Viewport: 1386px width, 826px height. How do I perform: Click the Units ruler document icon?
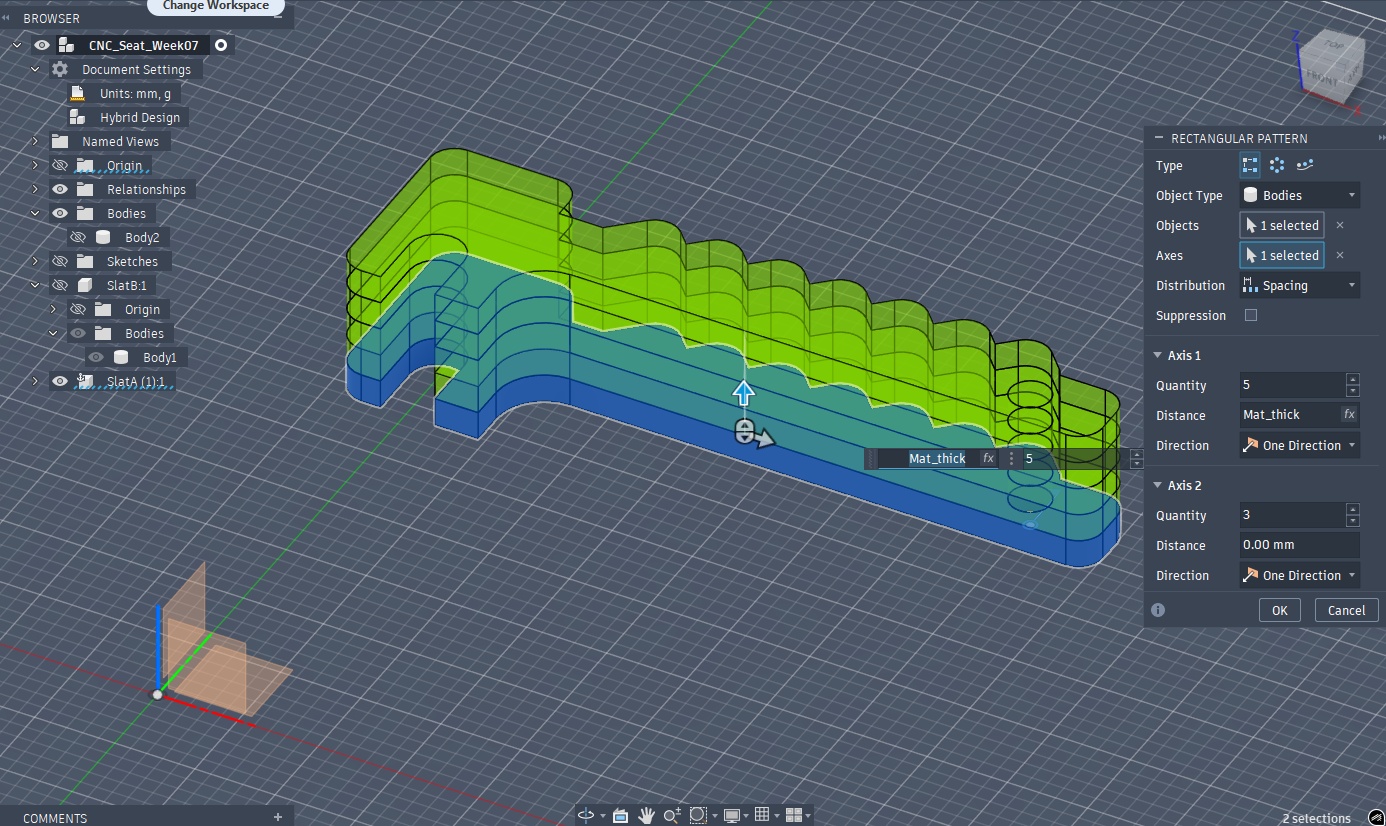tap(78, 93)
